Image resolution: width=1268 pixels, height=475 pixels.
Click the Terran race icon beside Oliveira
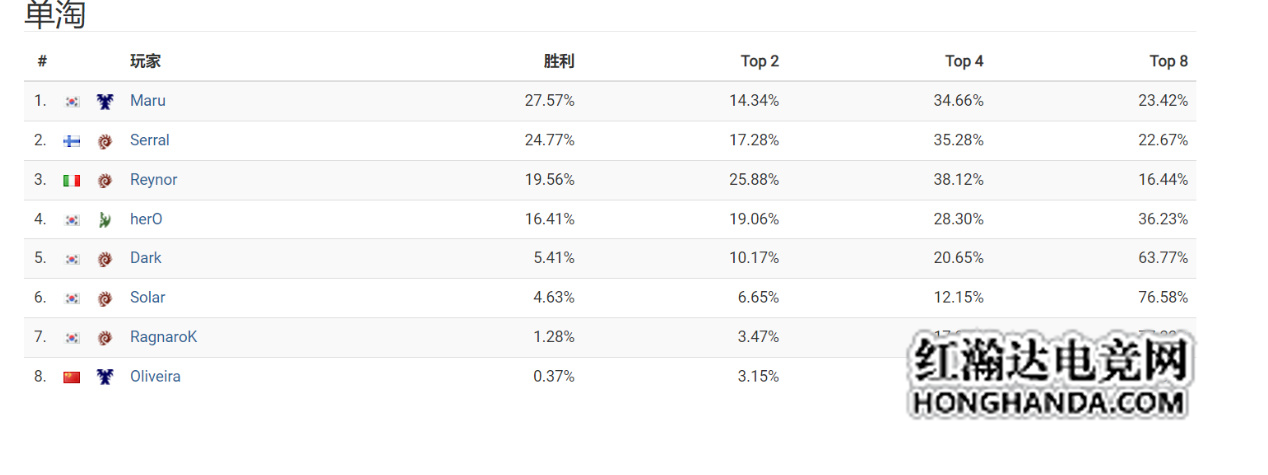[104, 377]
